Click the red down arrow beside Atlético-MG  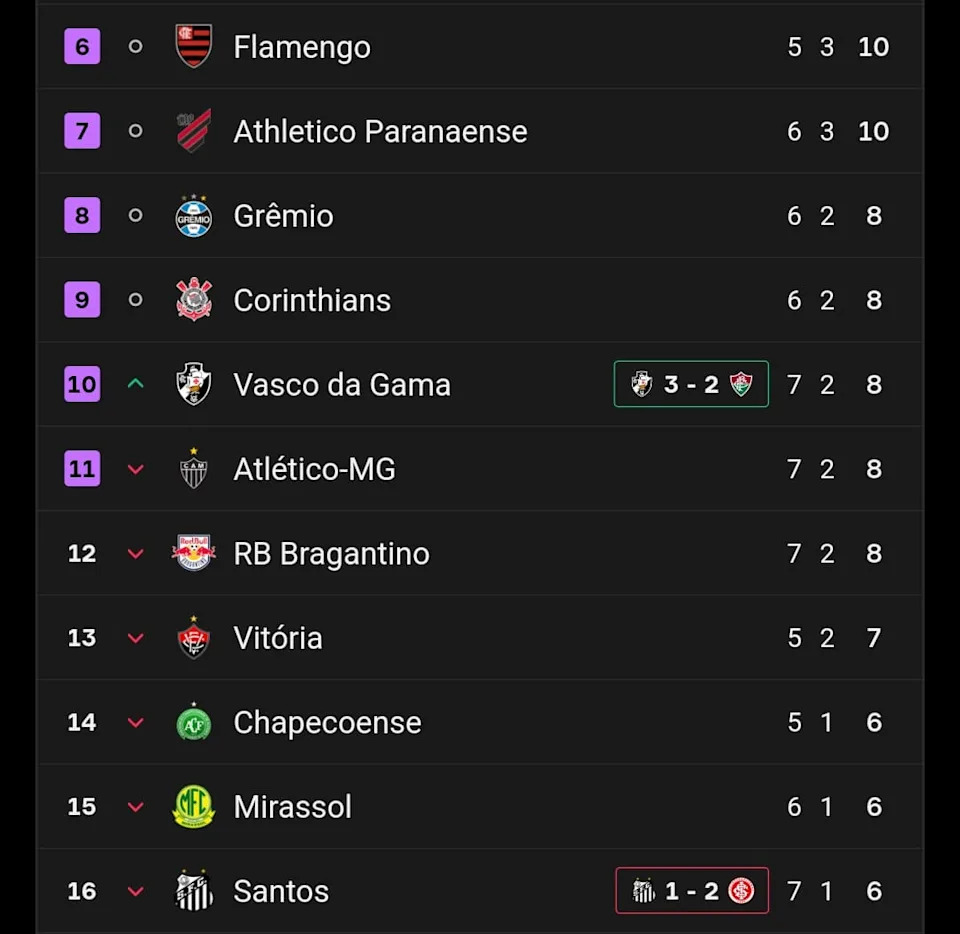point(136,469)
